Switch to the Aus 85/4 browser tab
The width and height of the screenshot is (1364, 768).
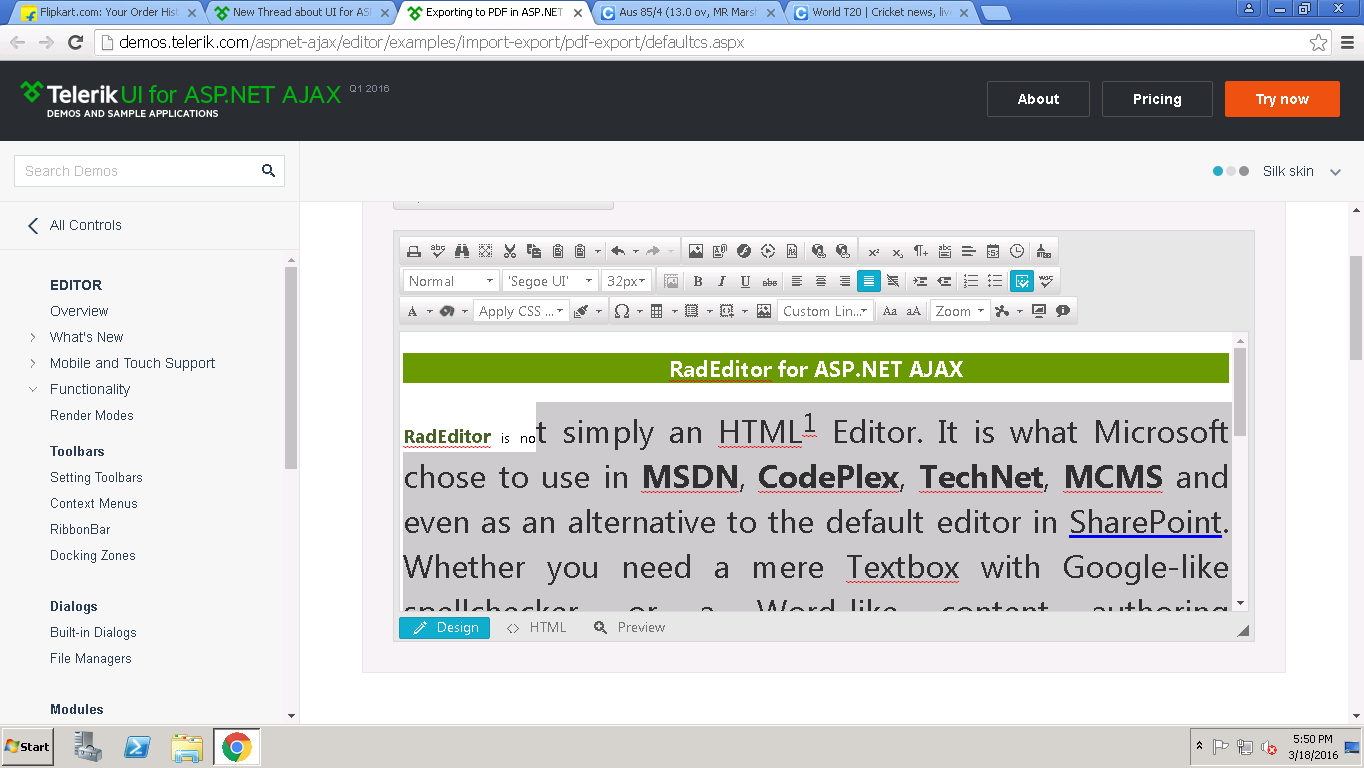[x=688, y=13]
